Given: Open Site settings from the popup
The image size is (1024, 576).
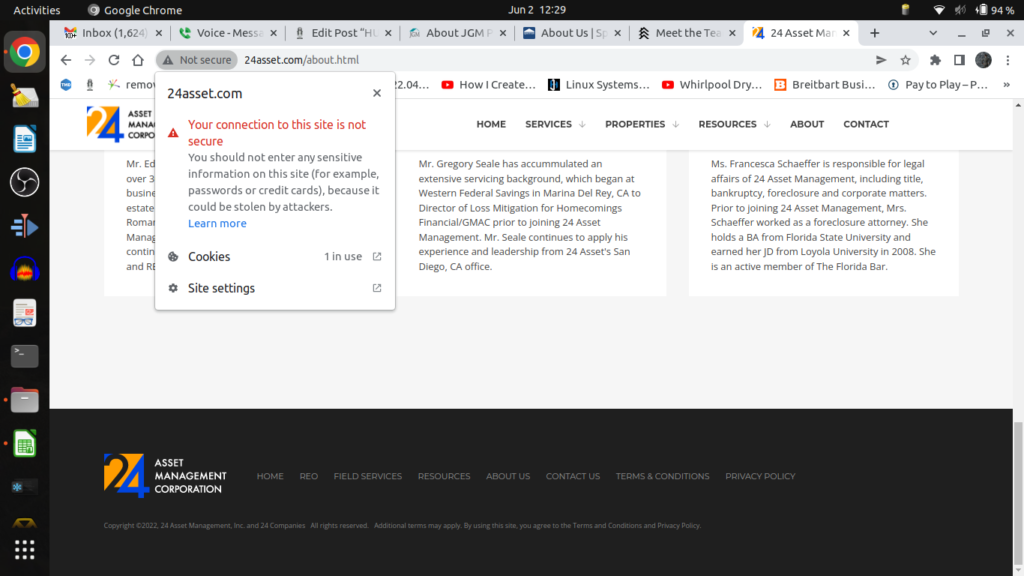Looking at the screenshot, I should tap(274, 288).
